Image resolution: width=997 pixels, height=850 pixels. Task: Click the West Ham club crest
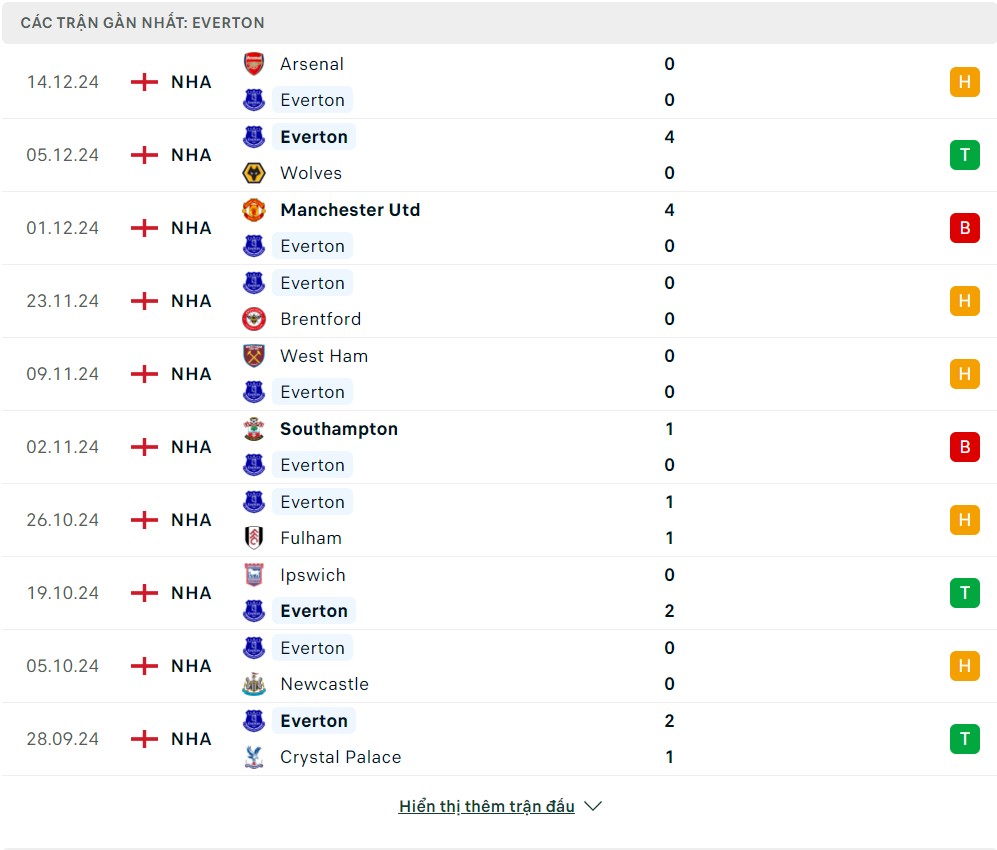pos(254,356)
